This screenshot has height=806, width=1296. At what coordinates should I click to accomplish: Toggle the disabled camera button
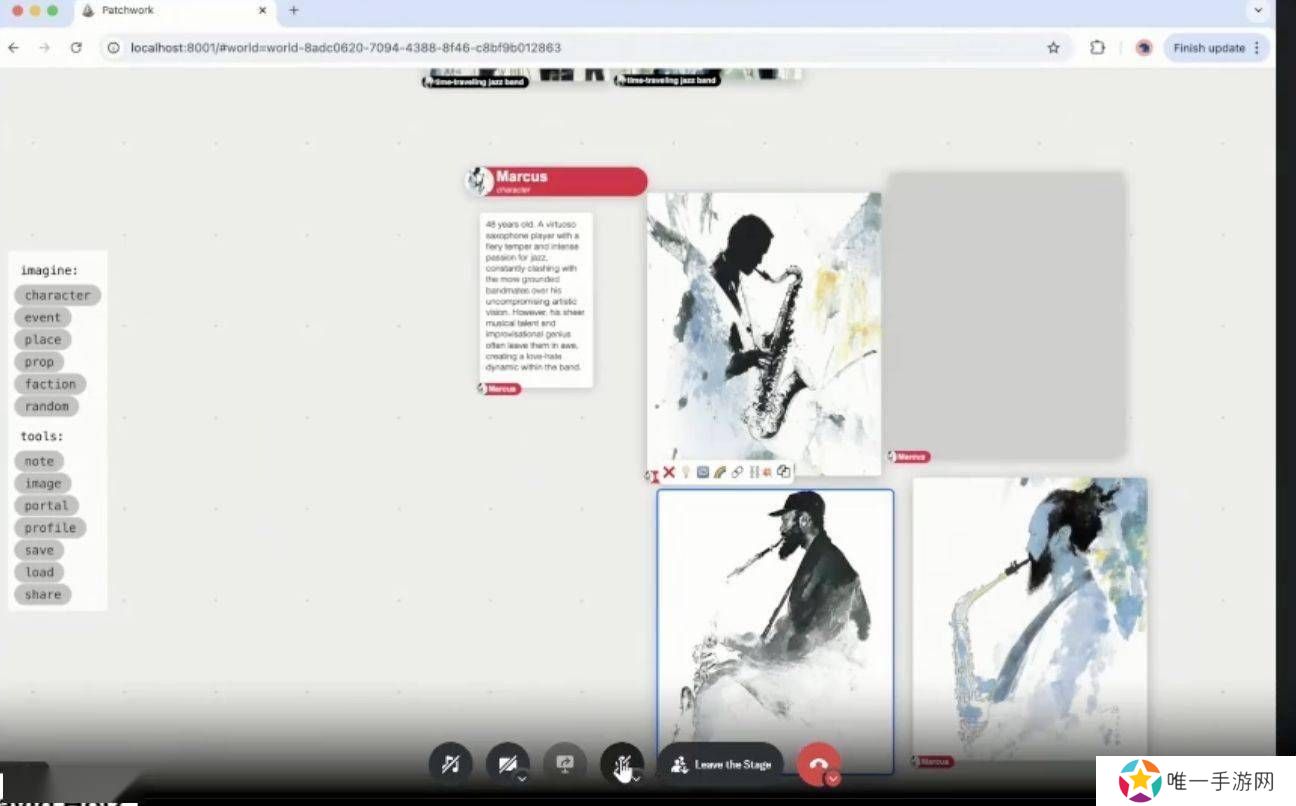506,764
